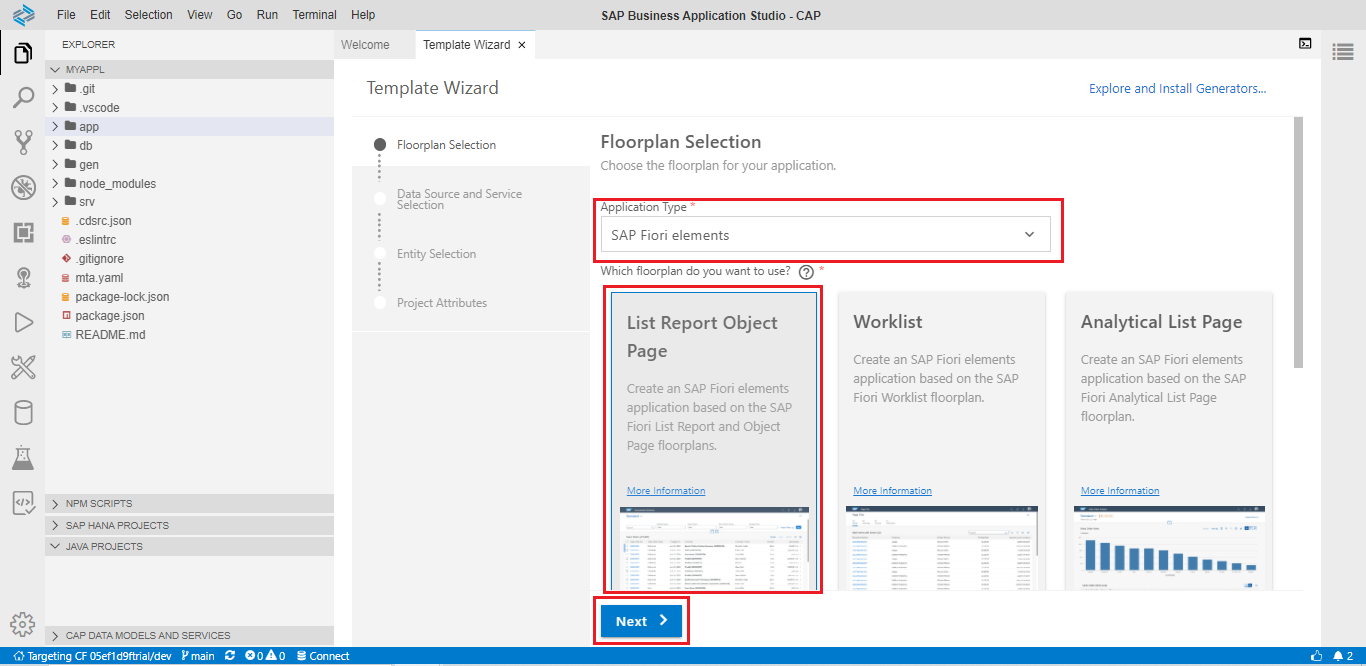Click the Next button
The width and height of the screenshot is (1366, 666).
coord(641,621)
